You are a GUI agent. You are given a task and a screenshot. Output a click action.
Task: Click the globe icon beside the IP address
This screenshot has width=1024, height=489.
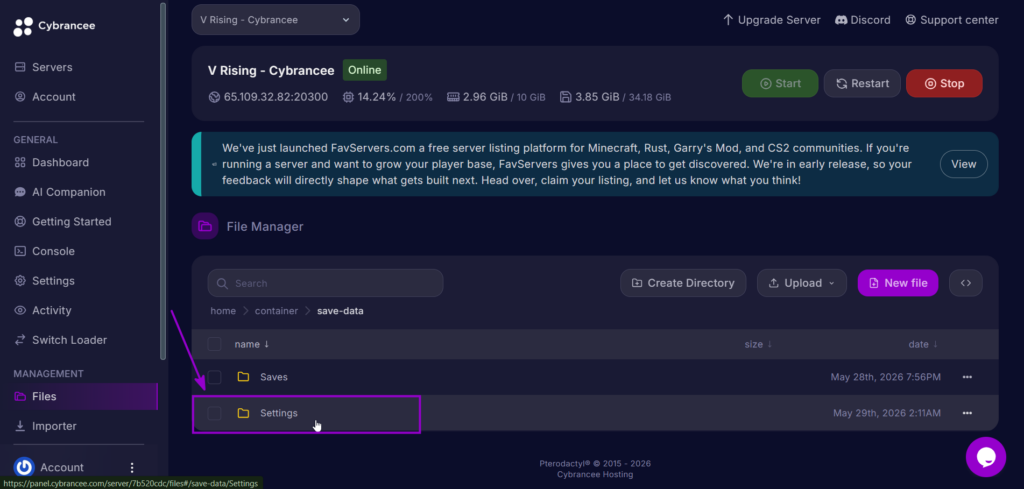(214, 97)
